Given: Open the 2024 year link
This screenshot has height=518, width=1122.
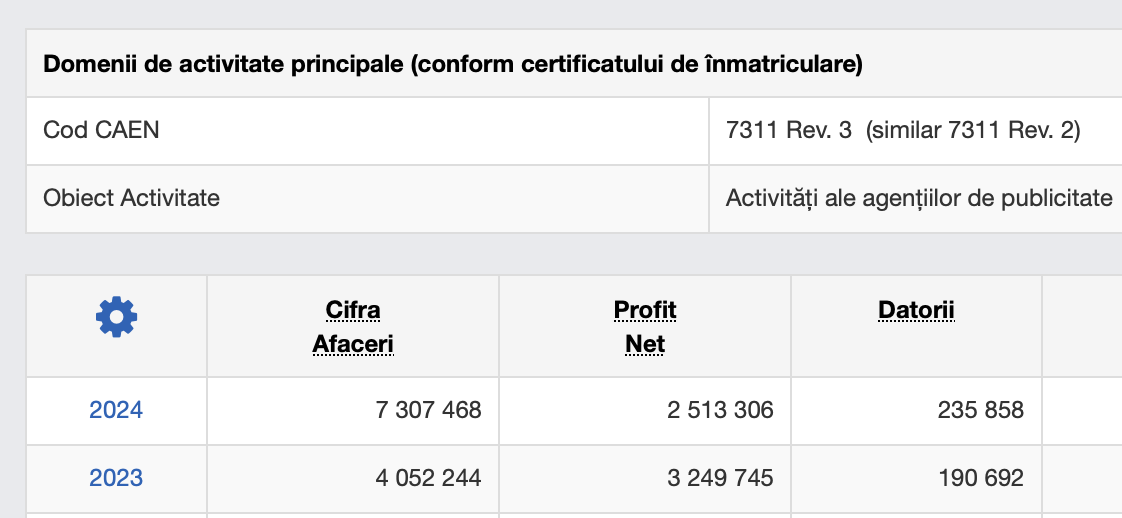Looking at the screenshot, I should (x=116, y=410).
